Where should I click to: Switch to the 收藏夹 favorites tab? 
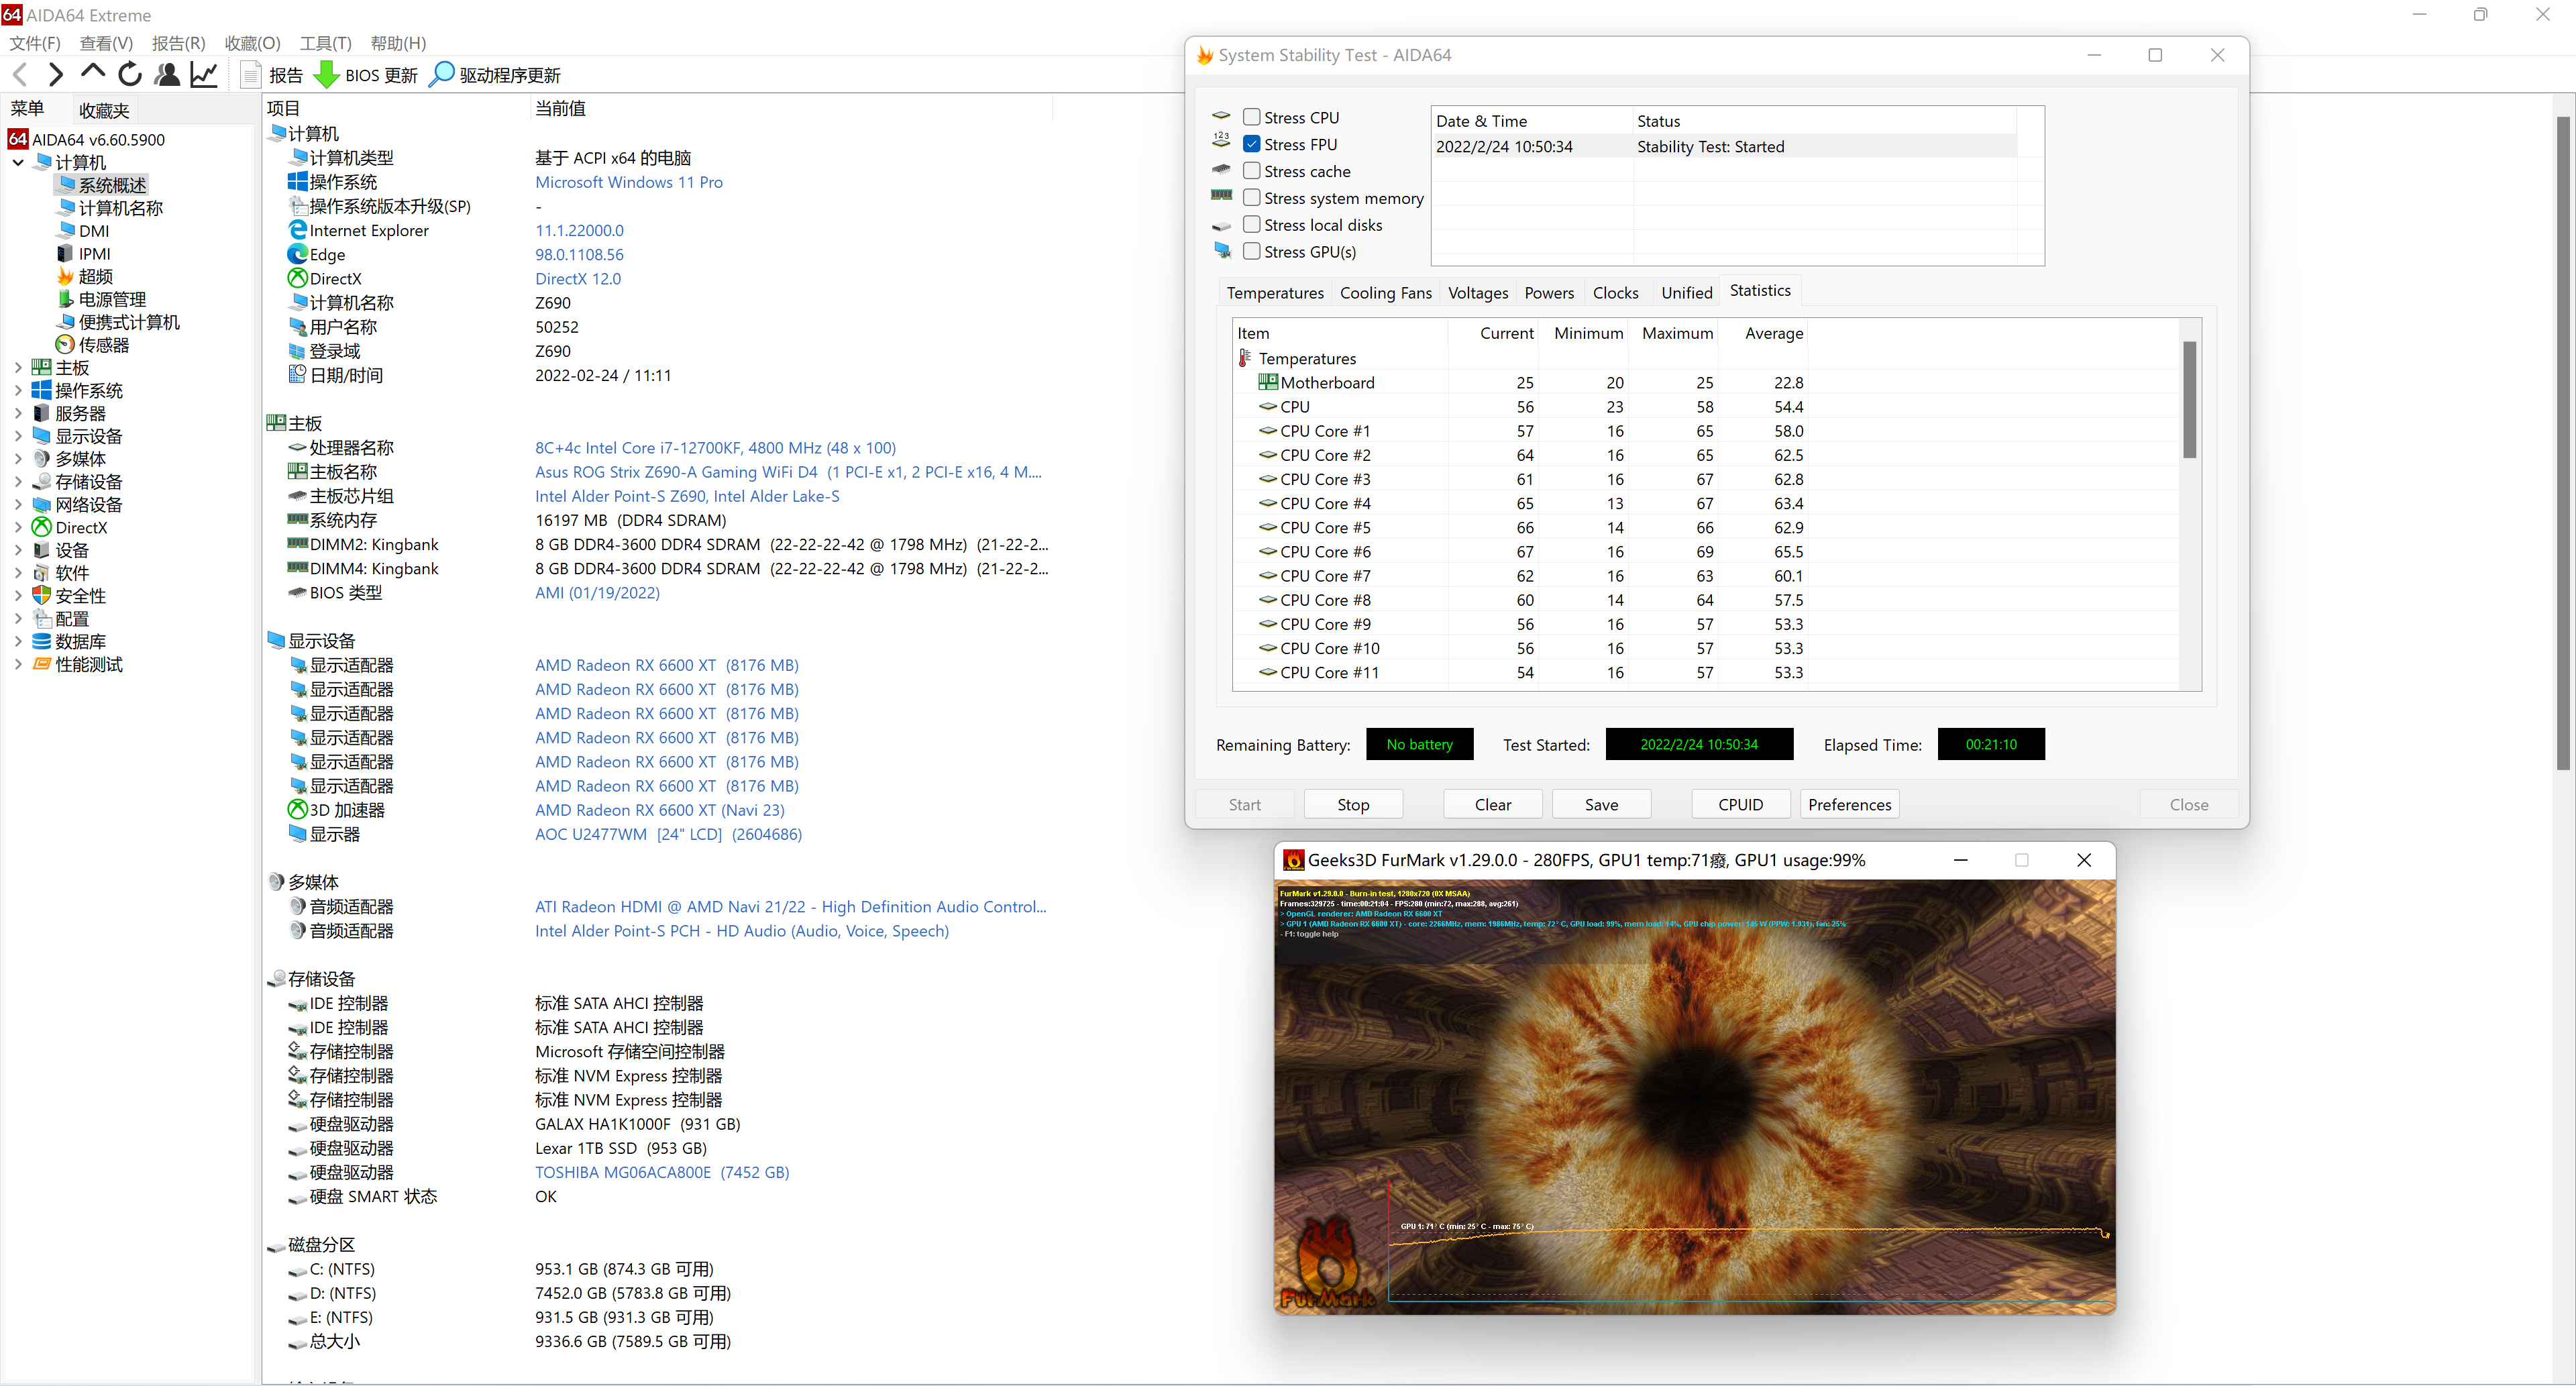pyautogui.click(x=104, y=110)
